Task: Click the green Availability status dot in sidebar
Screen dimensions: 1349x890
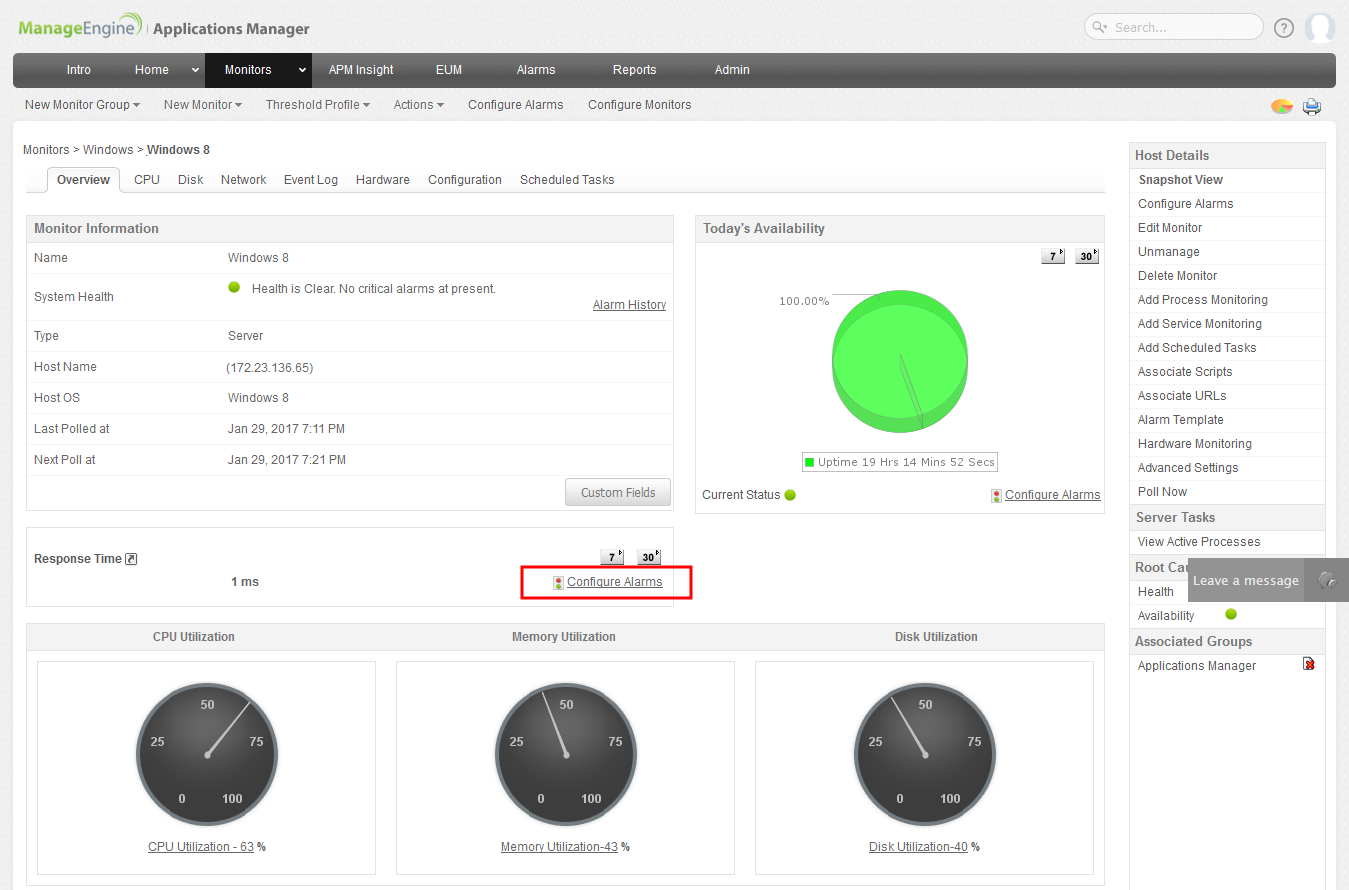Action: [1231, 615]
